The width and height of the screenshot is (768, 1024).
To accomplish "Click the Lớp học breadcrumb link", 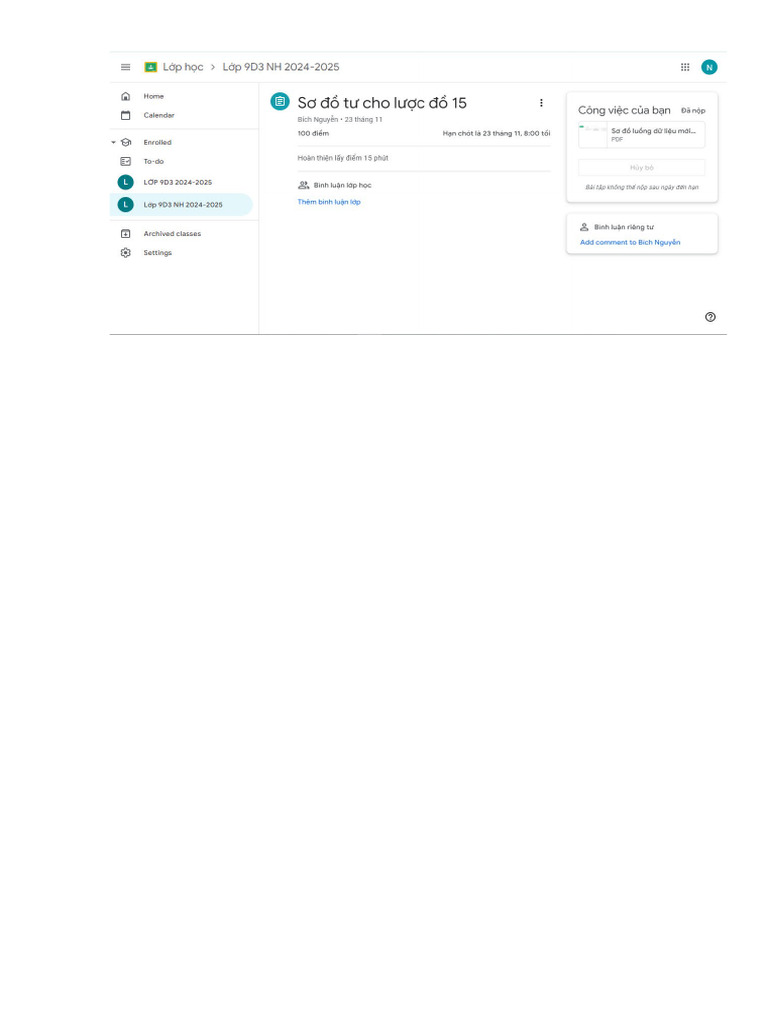I will (x=183, y=67).
